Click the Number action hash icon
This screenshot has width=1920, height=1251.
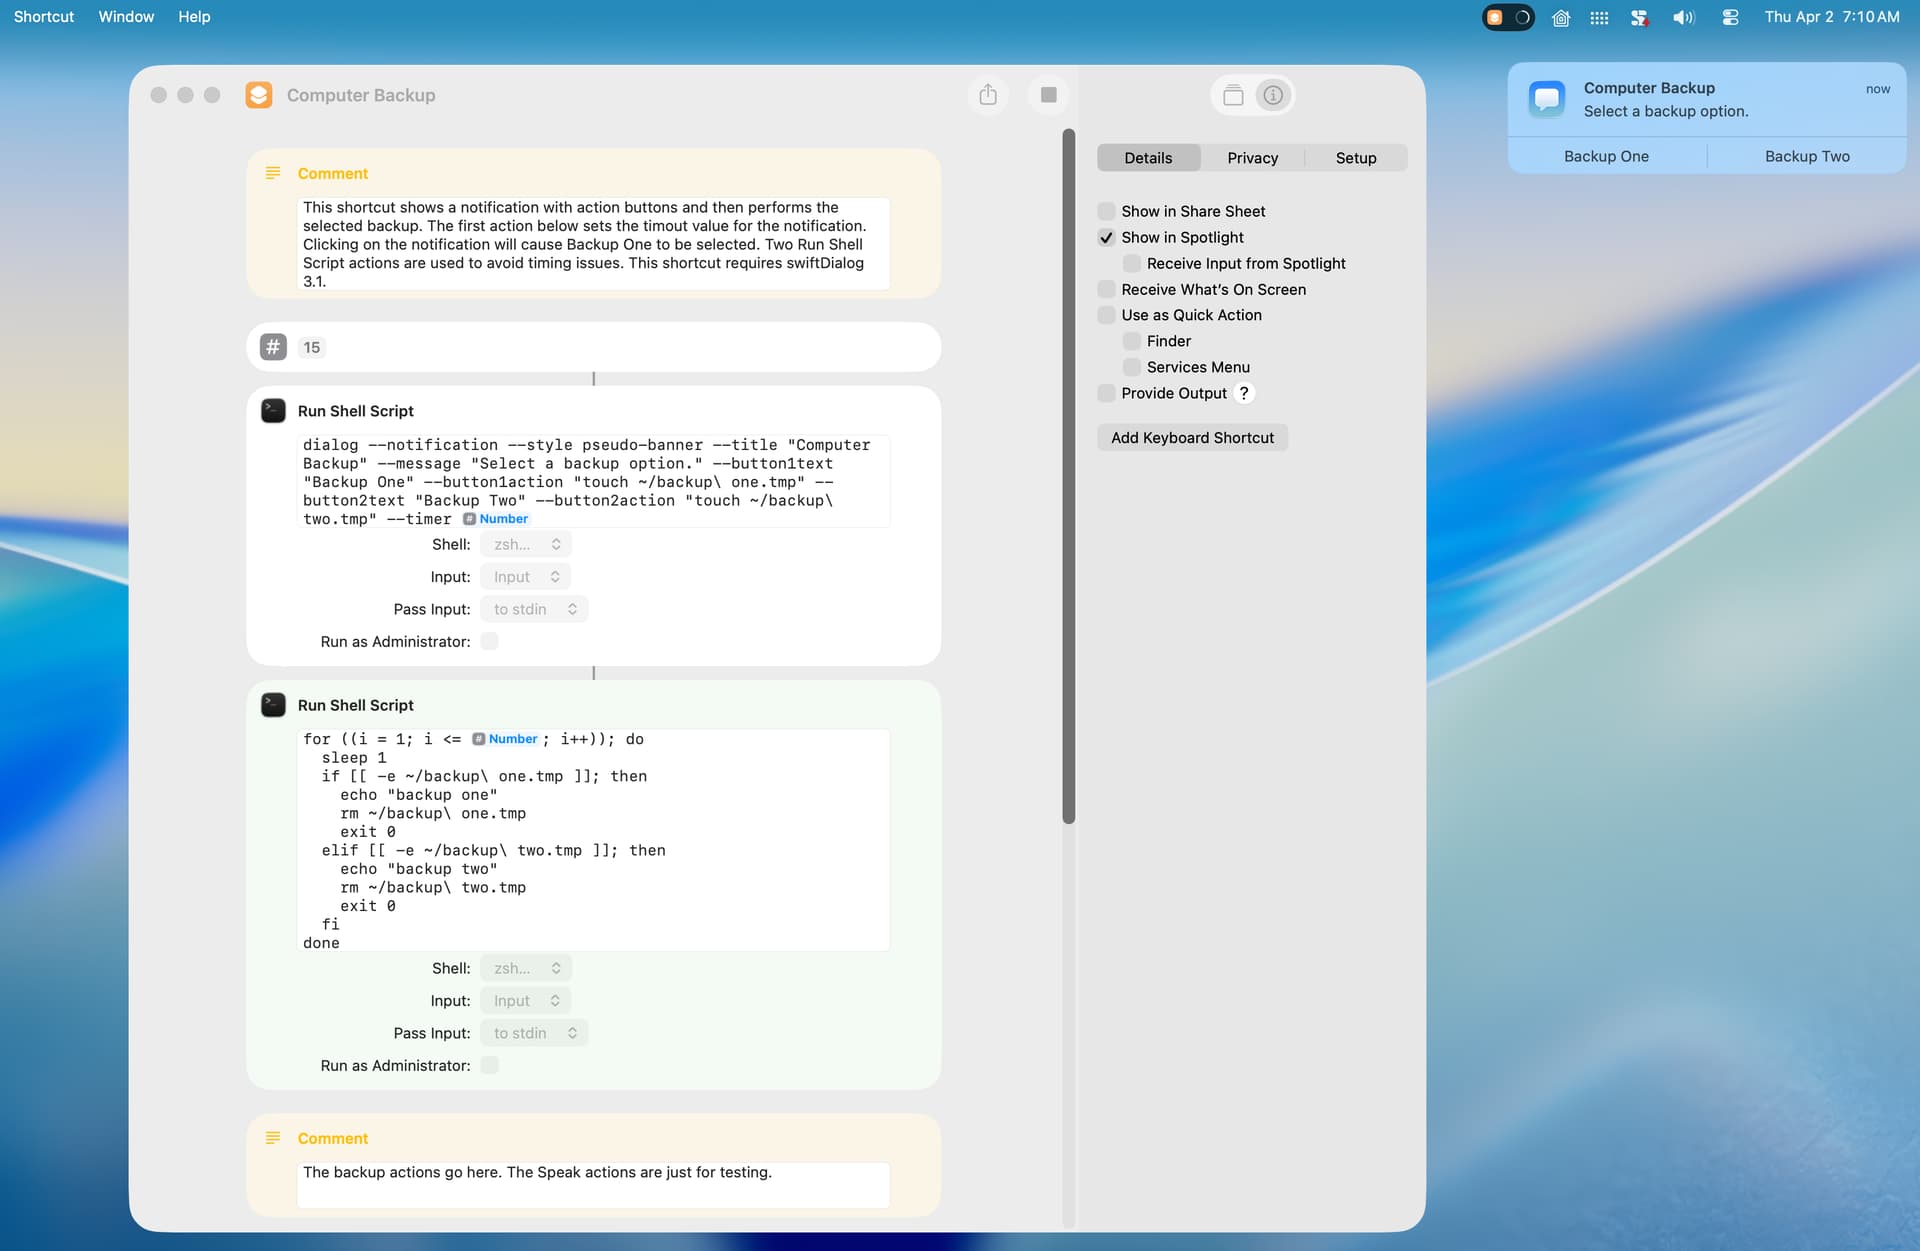273,347
